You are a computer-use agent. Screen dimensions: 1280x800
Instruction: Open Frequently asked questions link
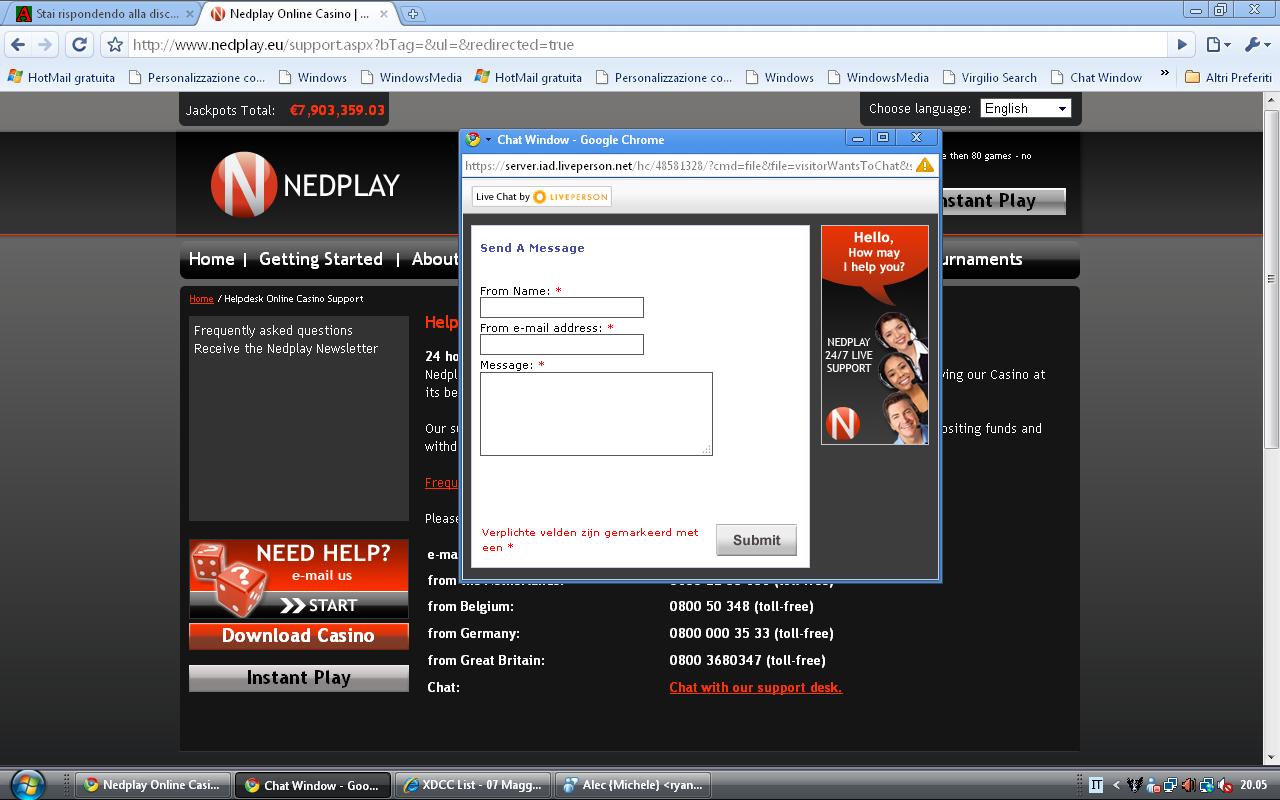pyautogui.click(x=273, y=330)
